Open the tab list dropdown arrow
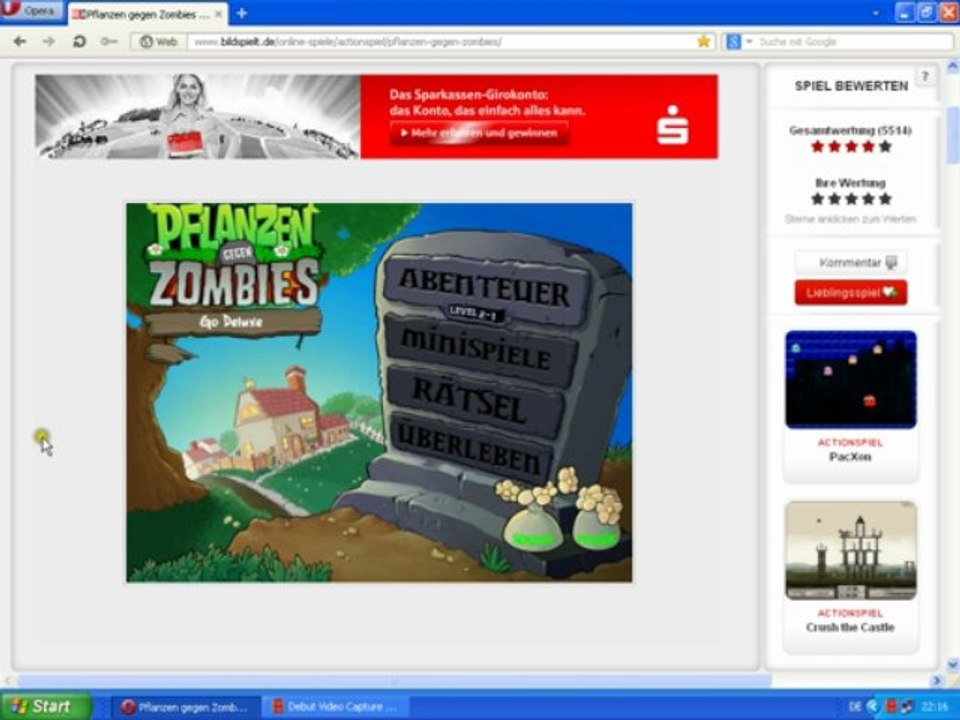Viewport: 960px width, 720px height. 876,13
